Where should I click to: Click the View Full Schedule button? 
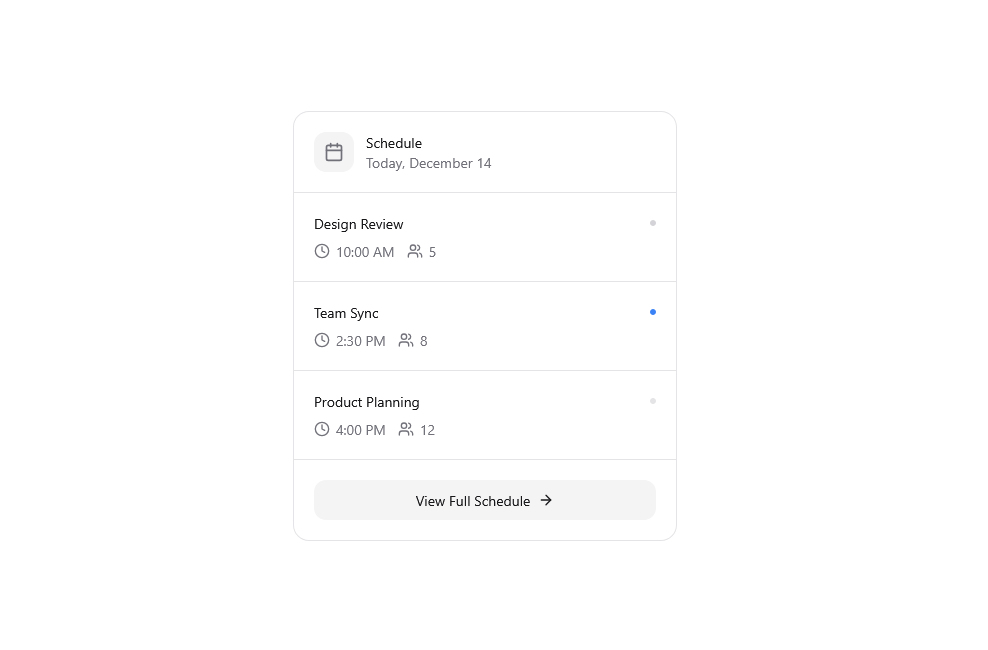[x=485, y=500]
